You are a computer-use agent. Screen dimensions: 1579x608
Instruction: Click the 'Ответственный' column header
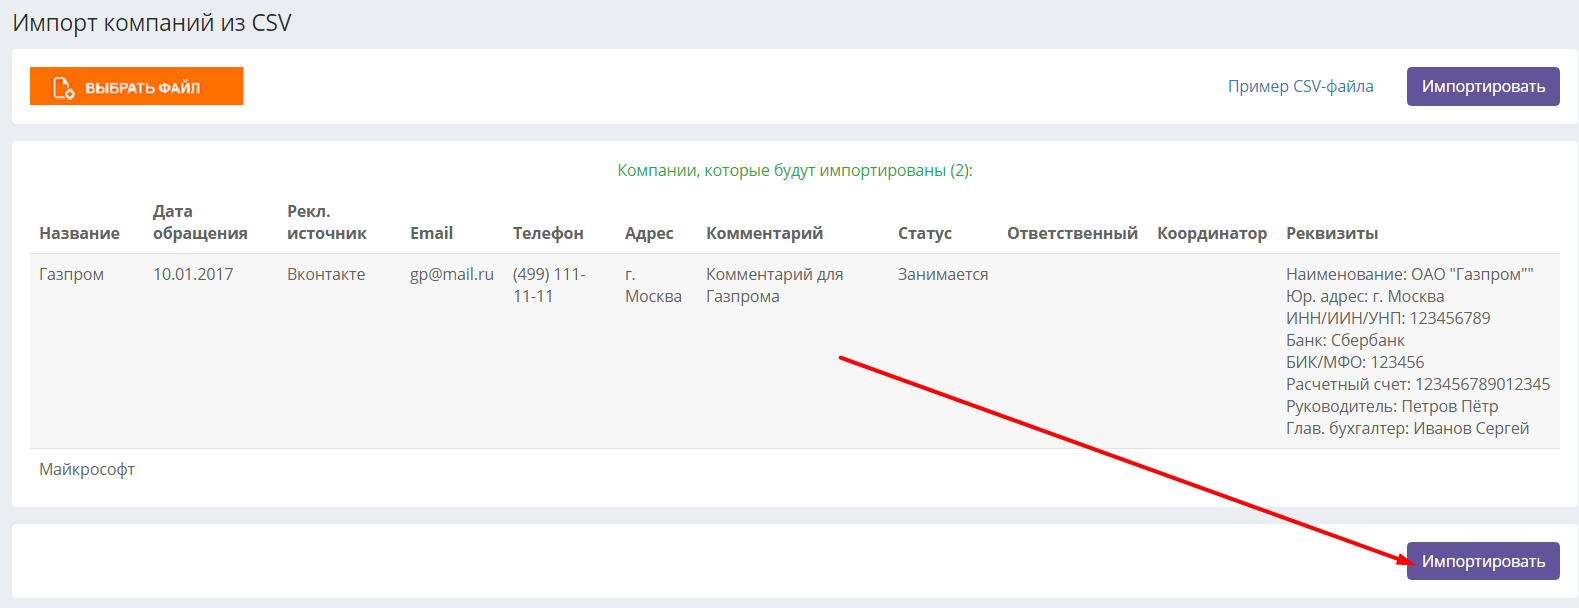click(1072, 233)
